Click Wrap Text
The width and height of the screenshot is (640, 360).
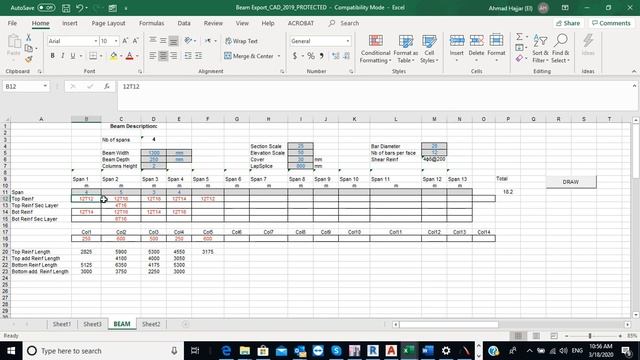point(242,41)
